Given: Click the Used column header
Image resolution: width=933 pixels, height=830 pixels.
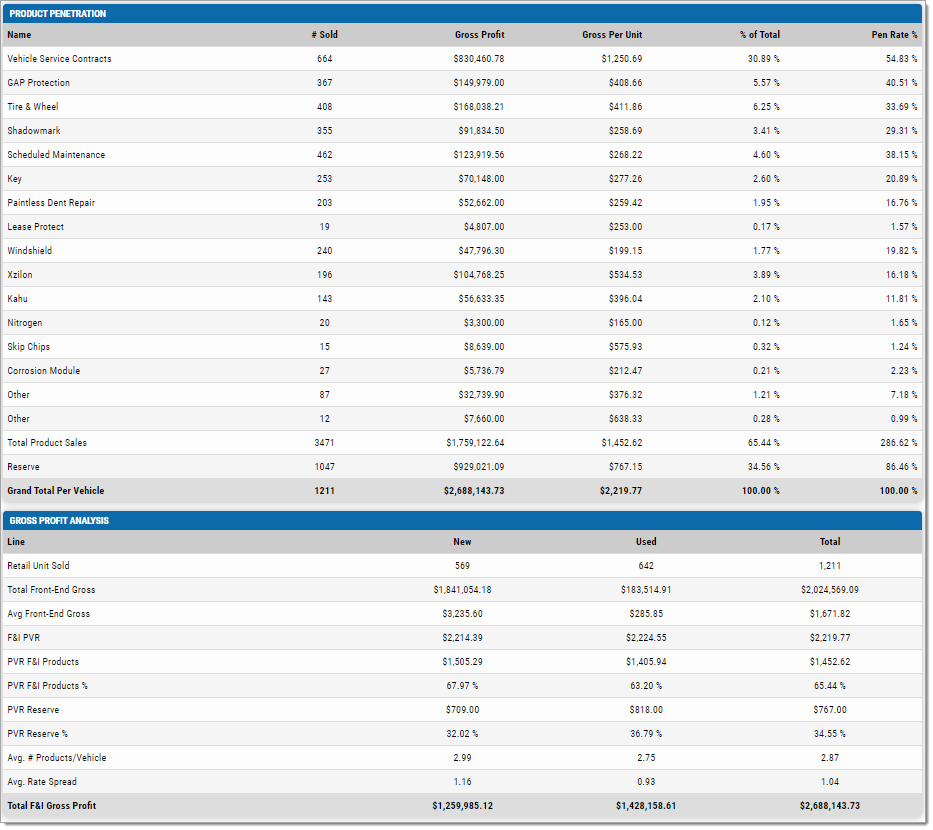Looking at the screenshot, I should [646, 542].
